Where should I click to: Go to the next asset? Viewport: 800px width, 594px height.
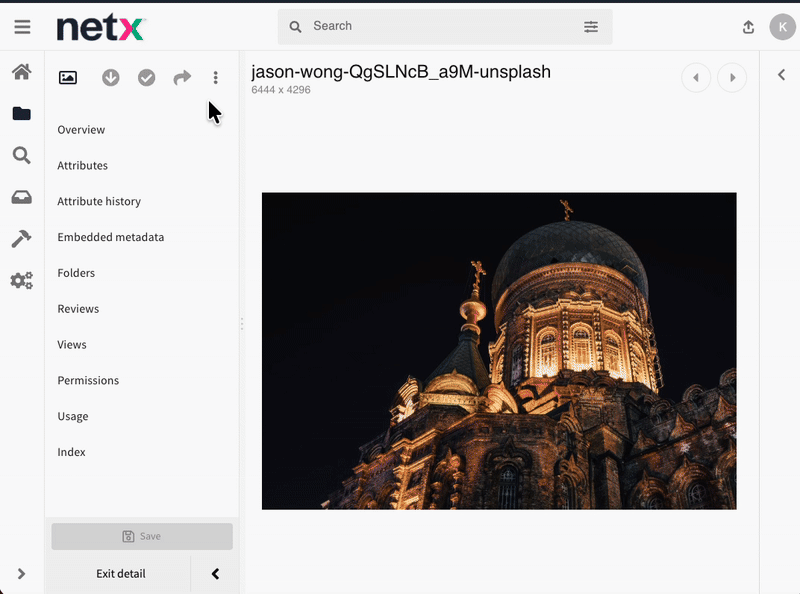tap(732, 78)
